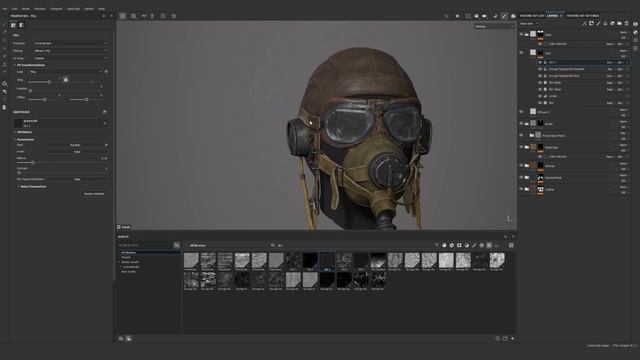Hide the topmost folder layer in stack
This screenshot has height=360, width=640.
tap(521, 34)
